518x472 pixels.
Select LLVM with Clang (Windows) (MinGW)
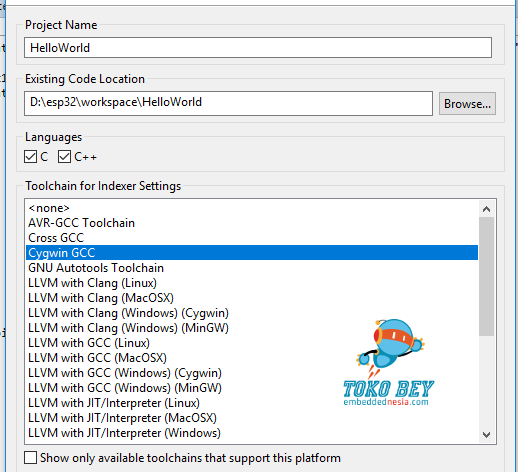[252, 328]
